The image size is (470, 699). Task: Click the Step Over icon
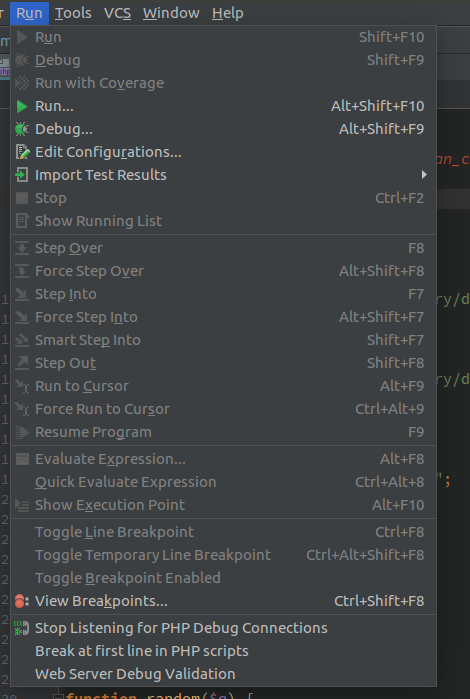pos(22,248)
